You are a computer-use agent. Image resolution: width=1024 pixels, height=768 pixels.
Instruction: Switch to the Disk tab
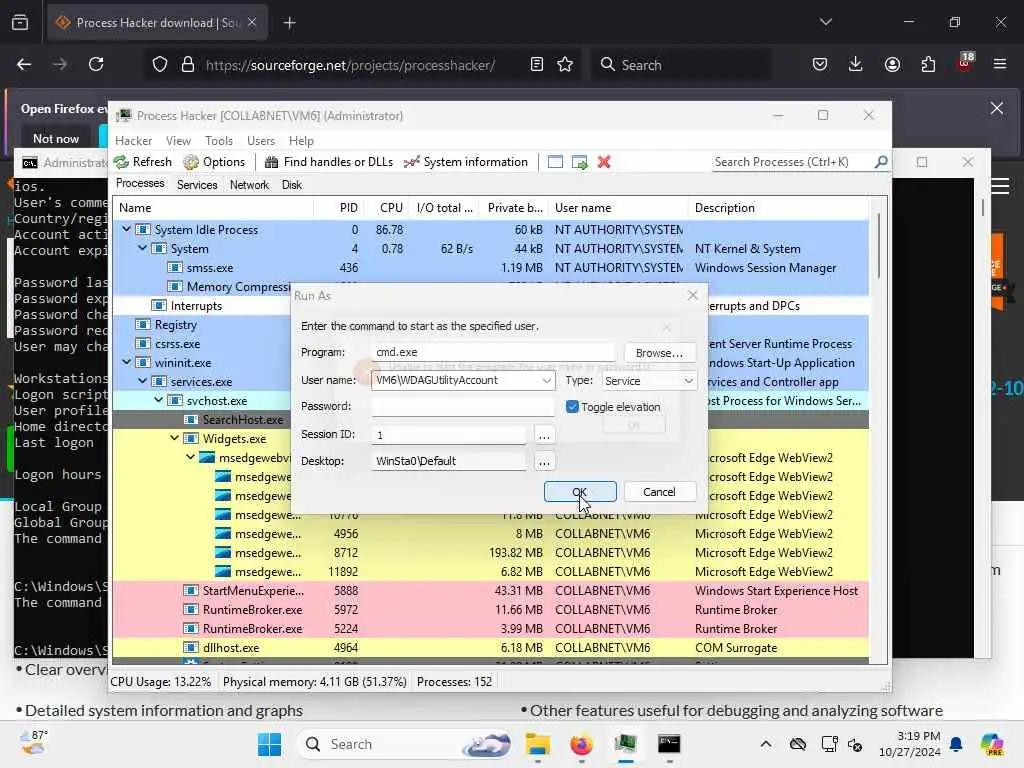[292, 185]
